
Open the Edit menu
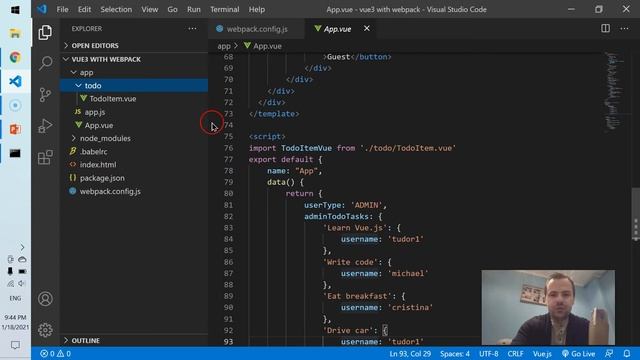click(x=84, y=9)
